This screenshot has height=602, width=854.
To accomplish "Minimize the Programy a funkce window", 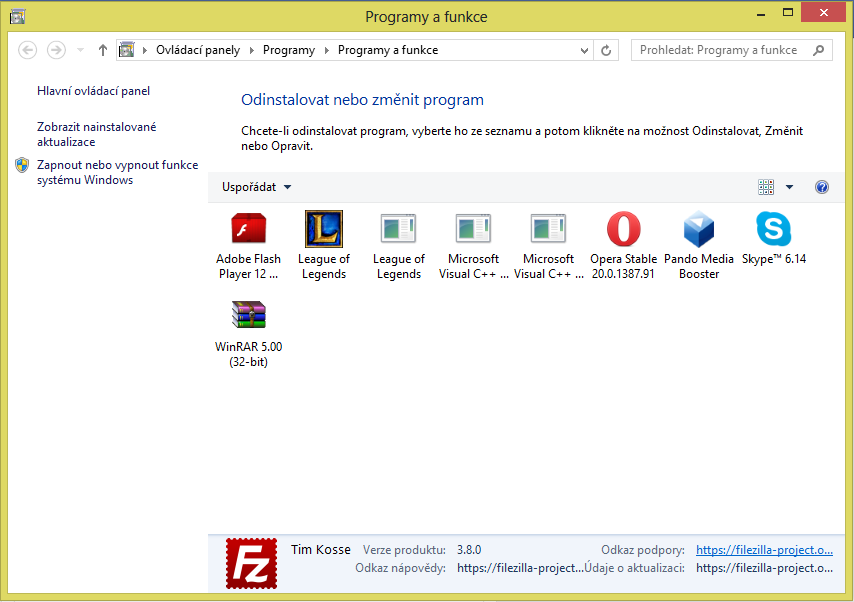I will tap(761, 14).
